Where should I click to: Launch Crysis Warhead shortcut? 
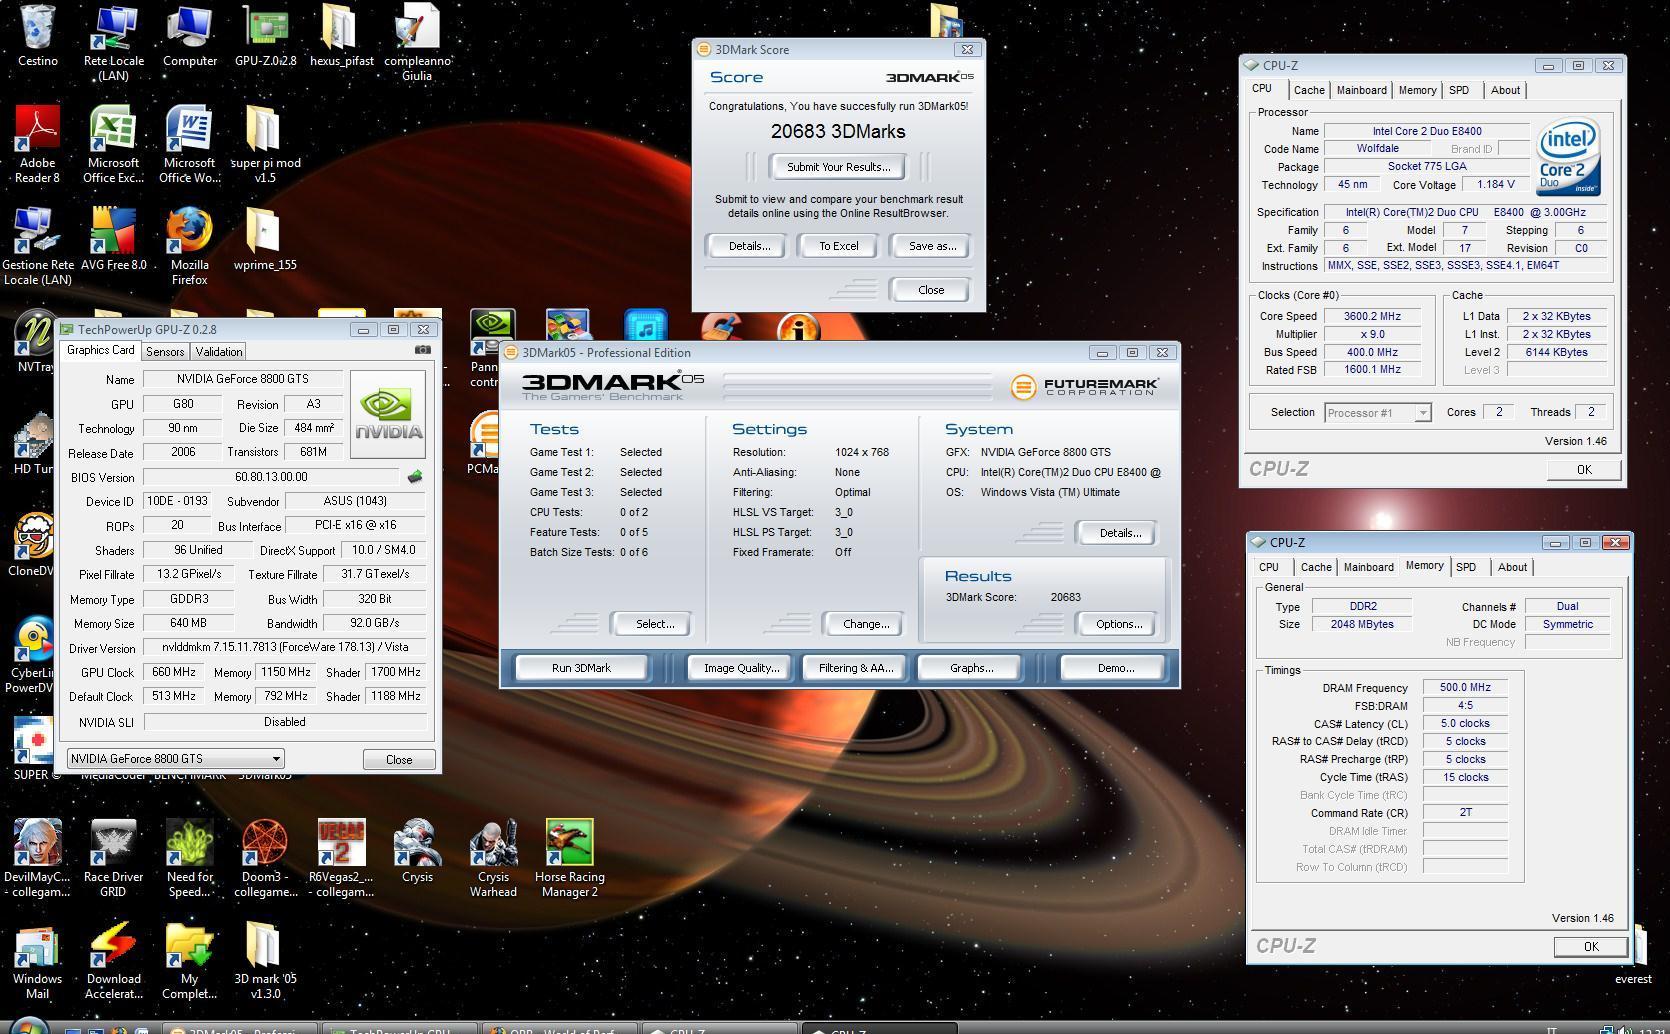[x=493, y=858]
